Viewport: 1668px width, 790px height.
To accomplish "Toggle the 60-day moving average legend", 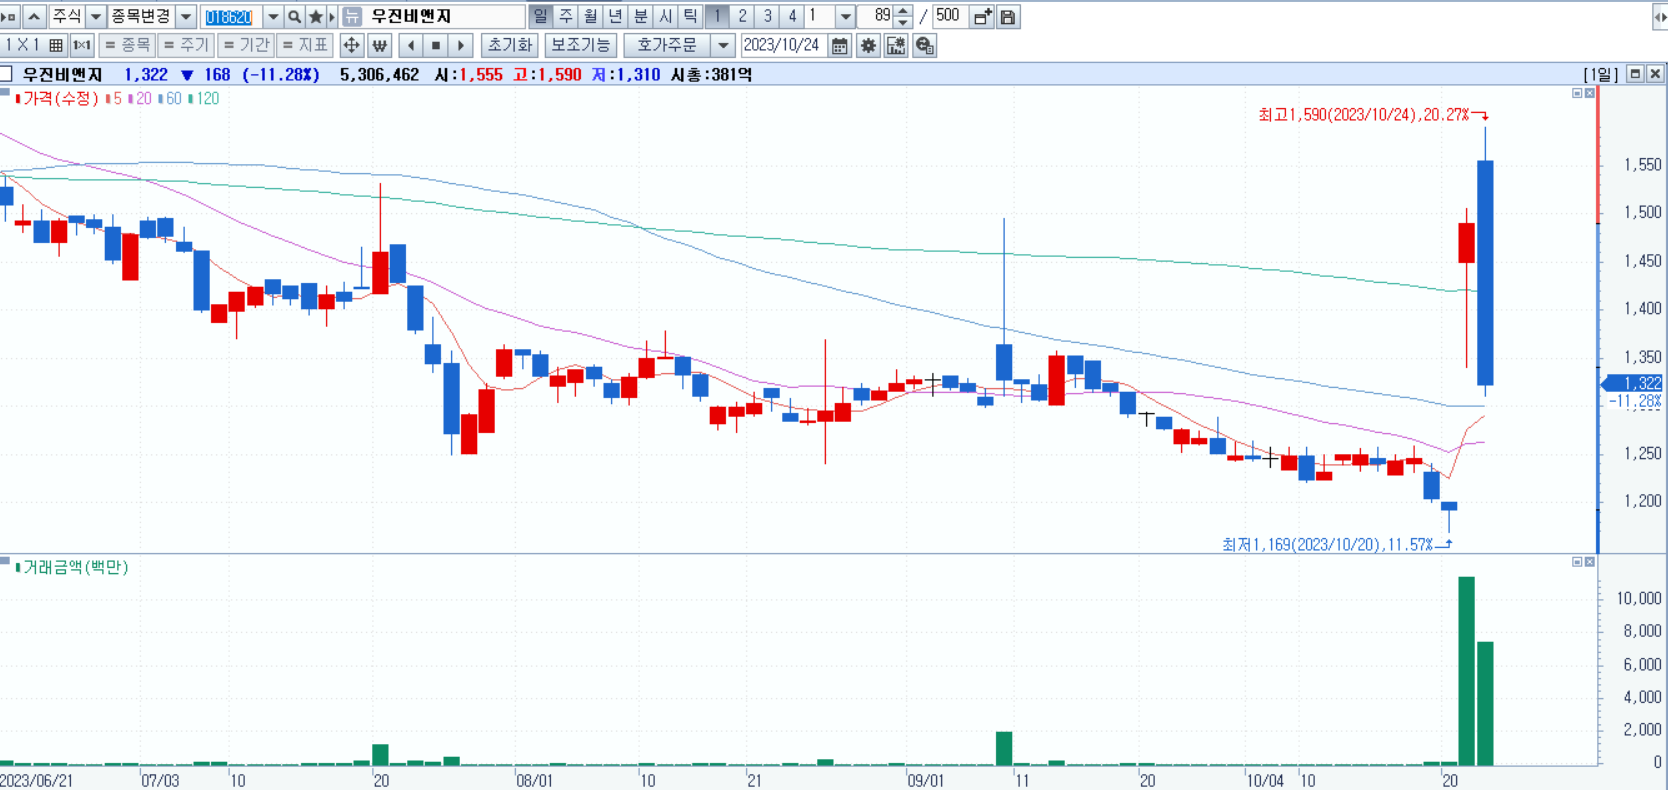I will coord(170,98).
